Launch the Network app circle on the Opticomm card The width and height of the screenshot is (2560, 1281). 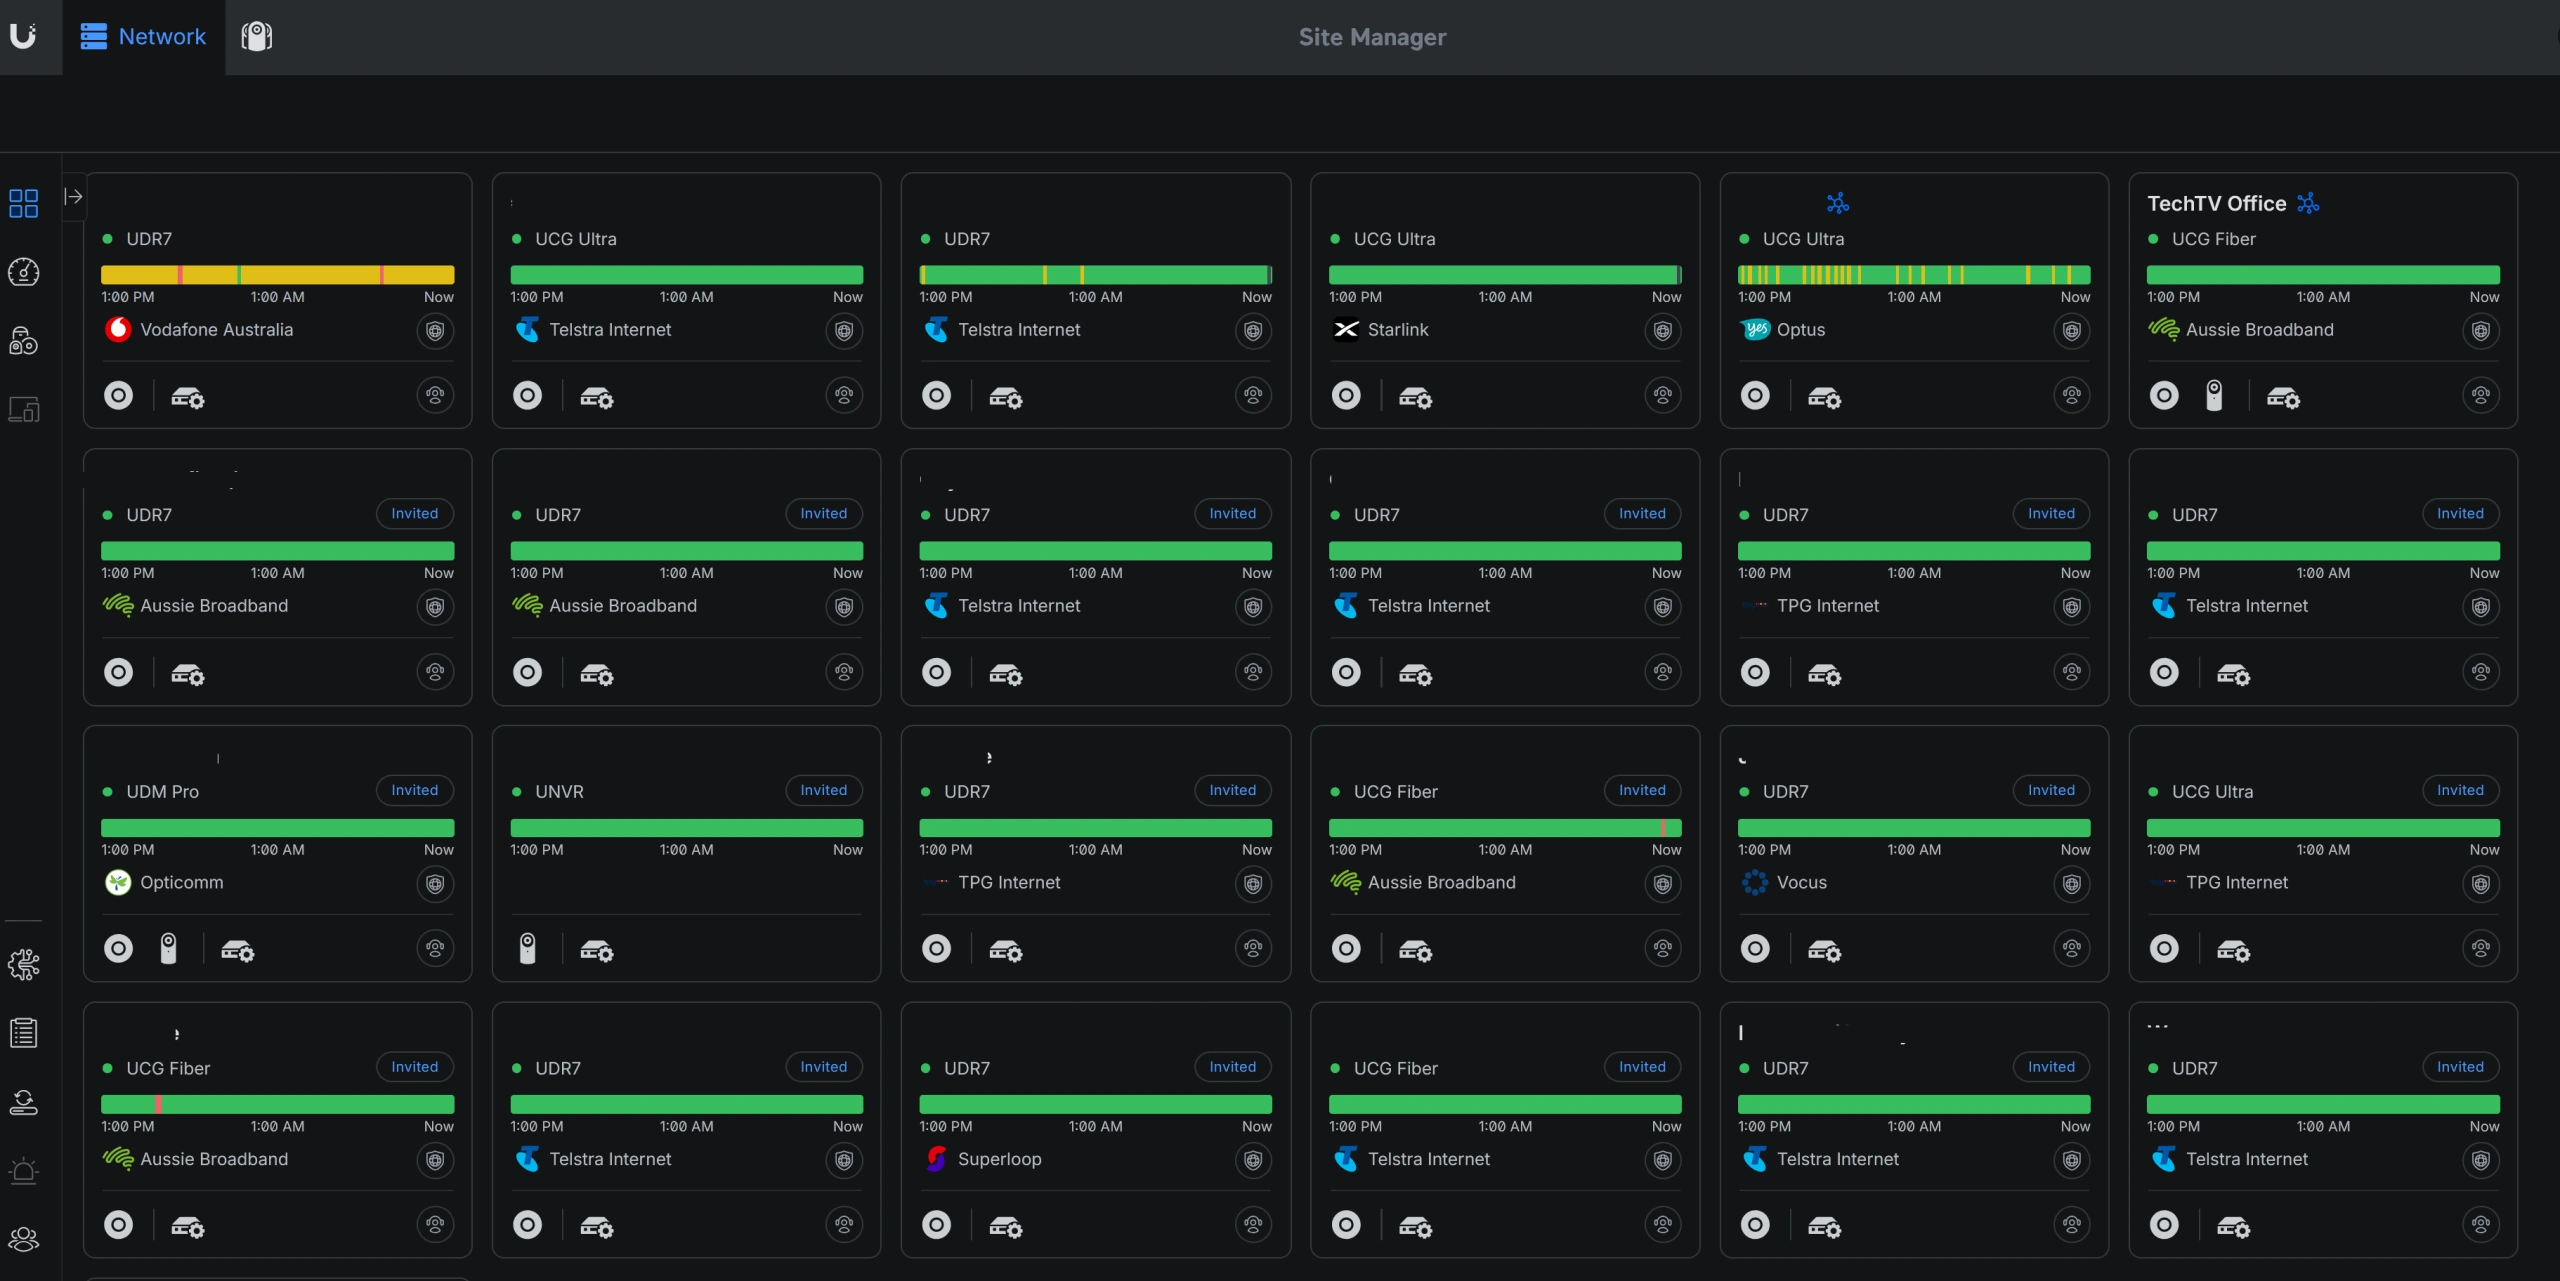click(x=118, y=948)
